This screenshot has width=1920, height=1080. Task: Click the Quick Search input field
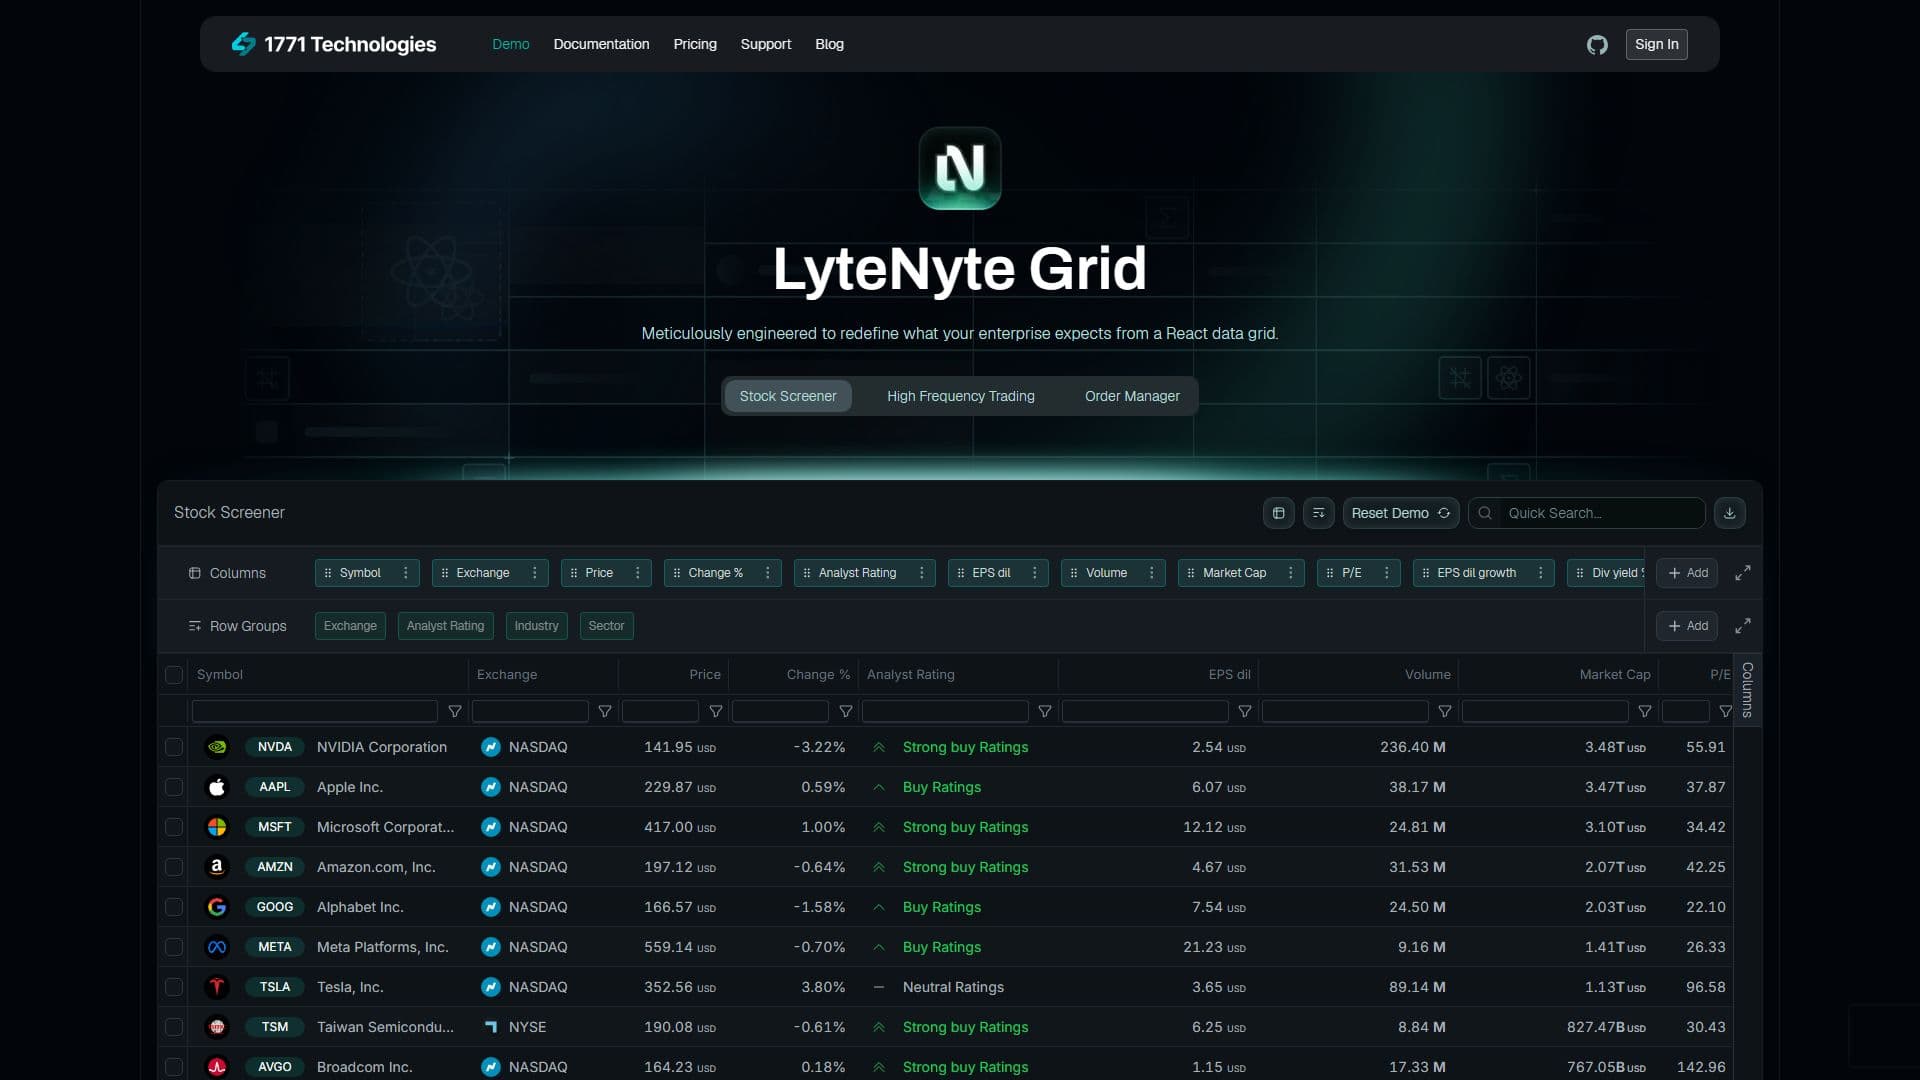(1586, 513)
